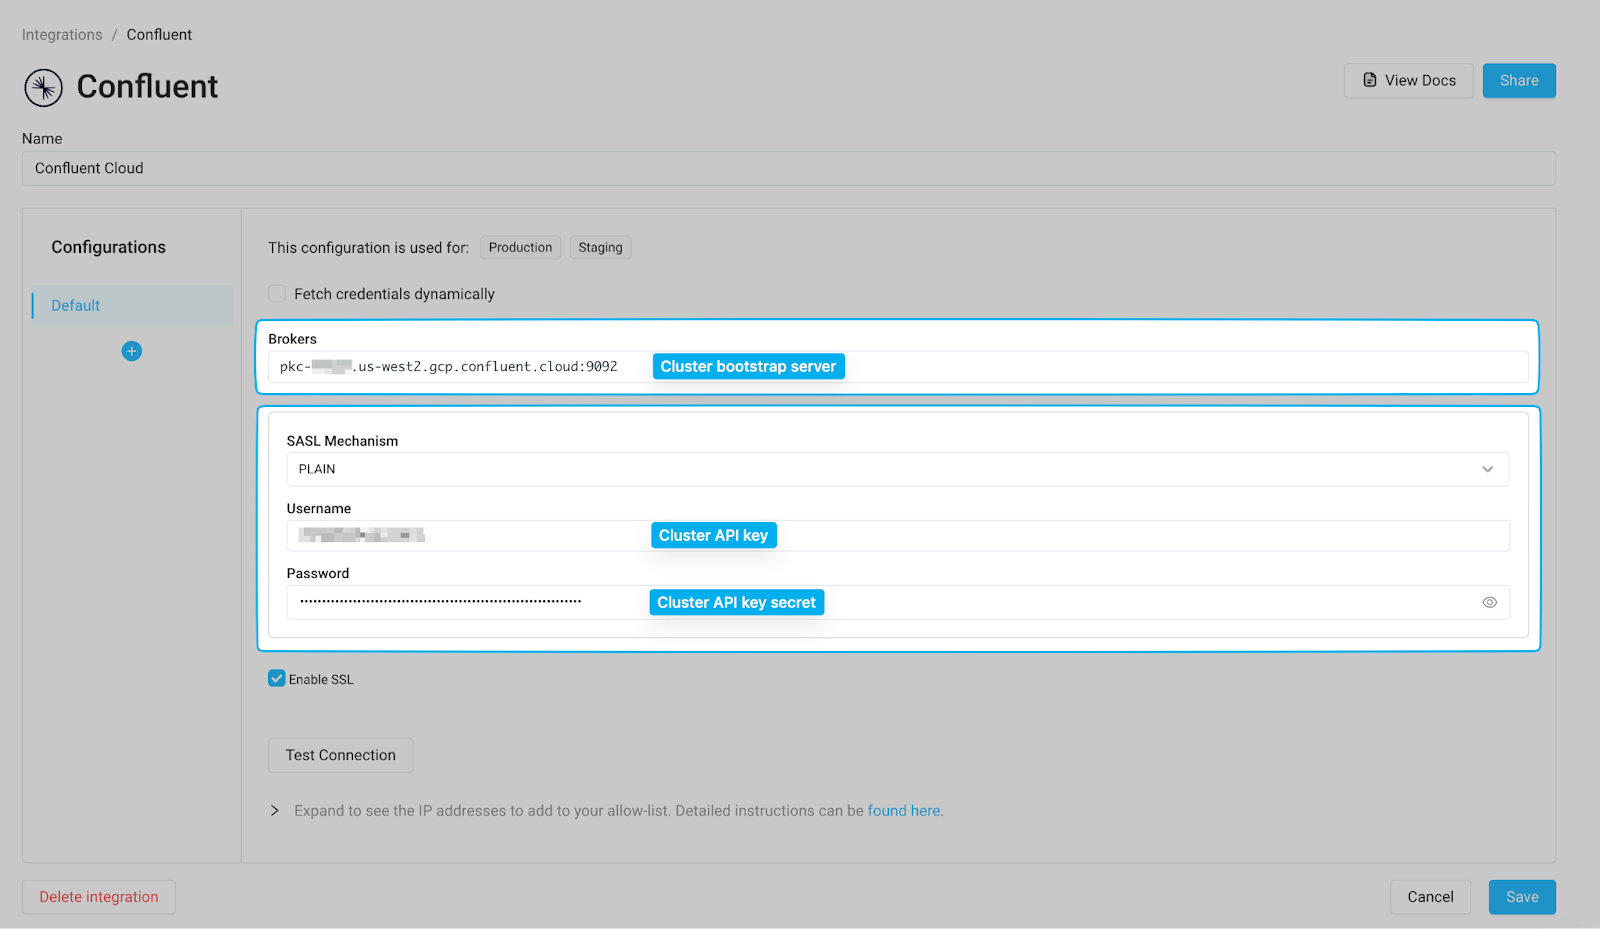The width and height of the screenshot is (1600, 929).
Task: Save the integration settings
Action: [x=1522, y=897]
